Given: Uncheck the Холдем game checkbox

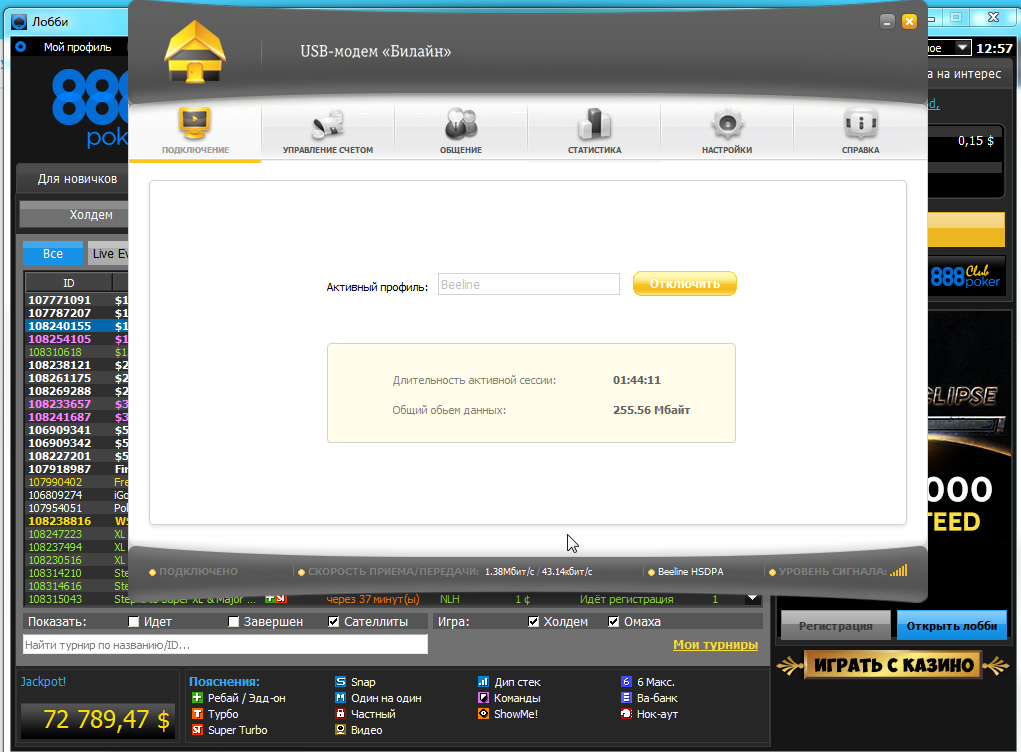Looking at the screenshot, I should point(533,622).
